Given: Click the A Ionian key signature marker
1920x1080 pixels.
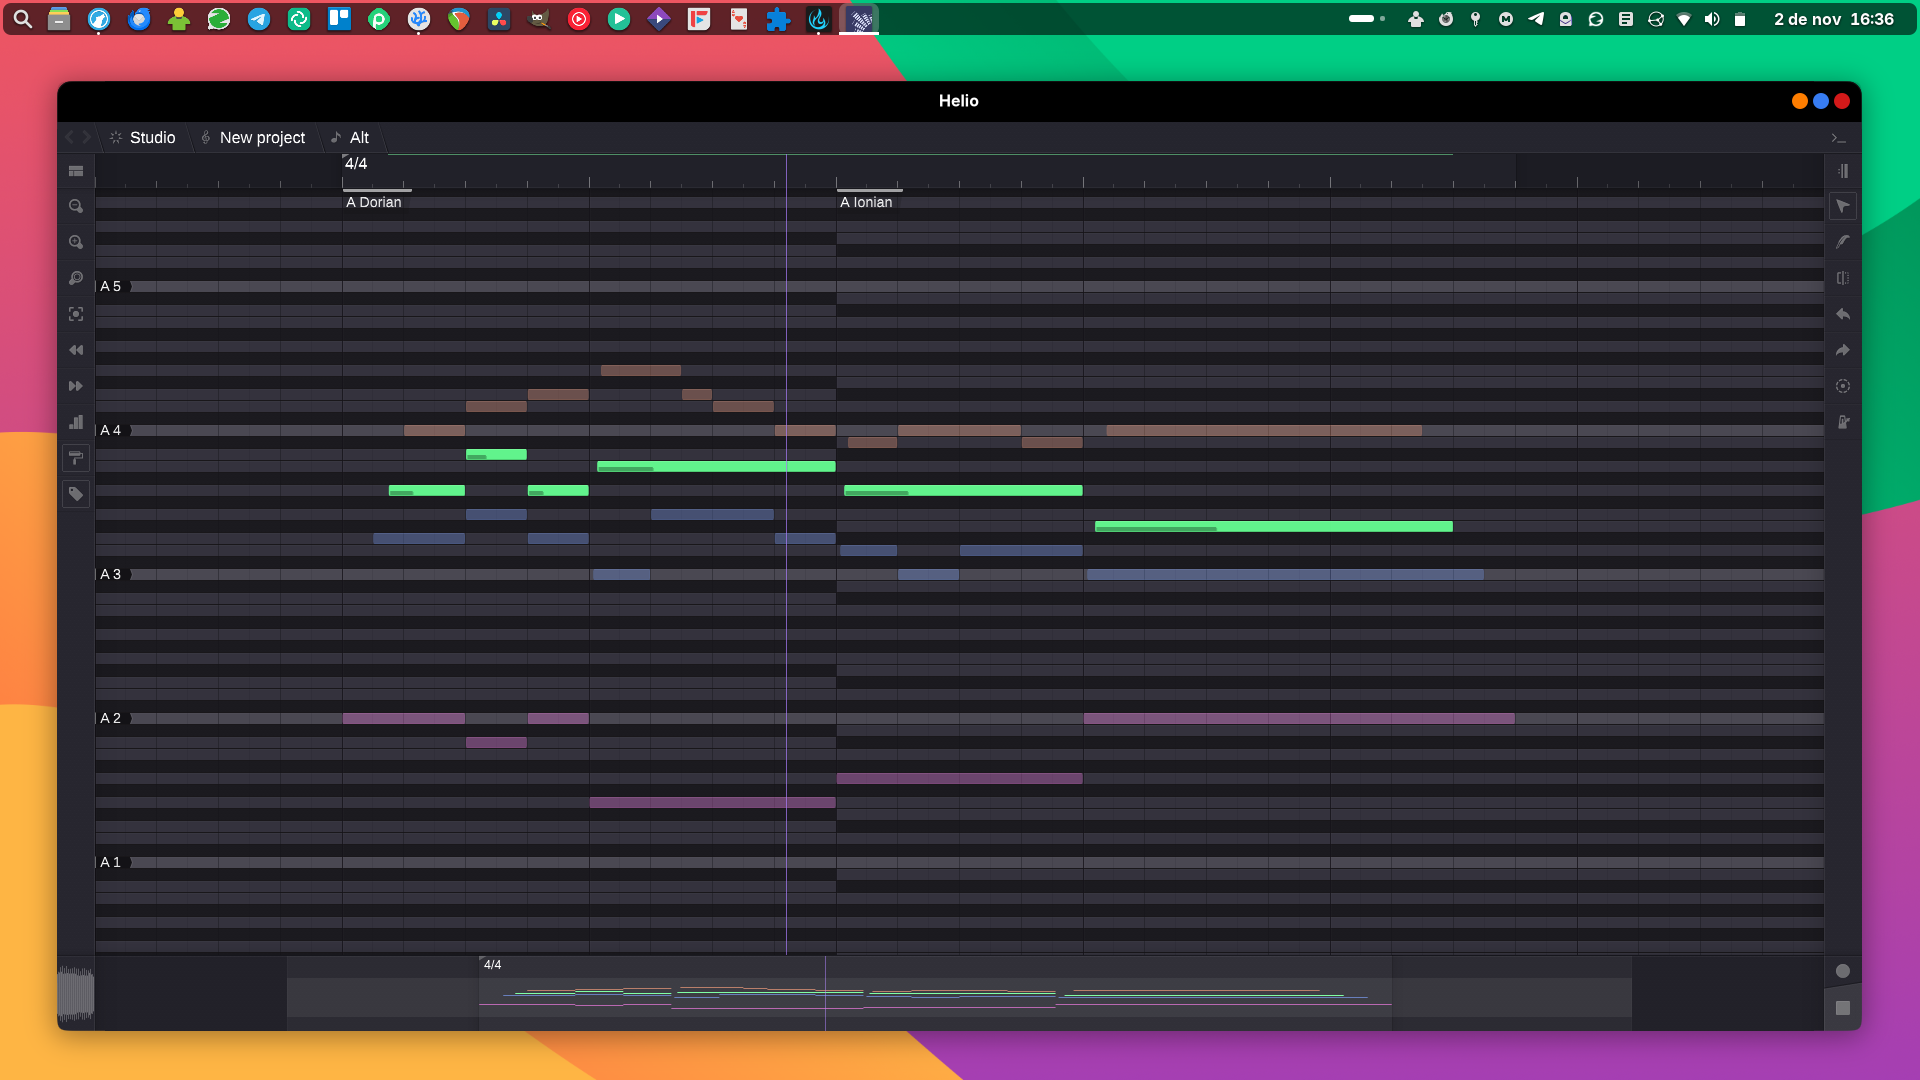Looking at the screenshot, I should (866, 202).
